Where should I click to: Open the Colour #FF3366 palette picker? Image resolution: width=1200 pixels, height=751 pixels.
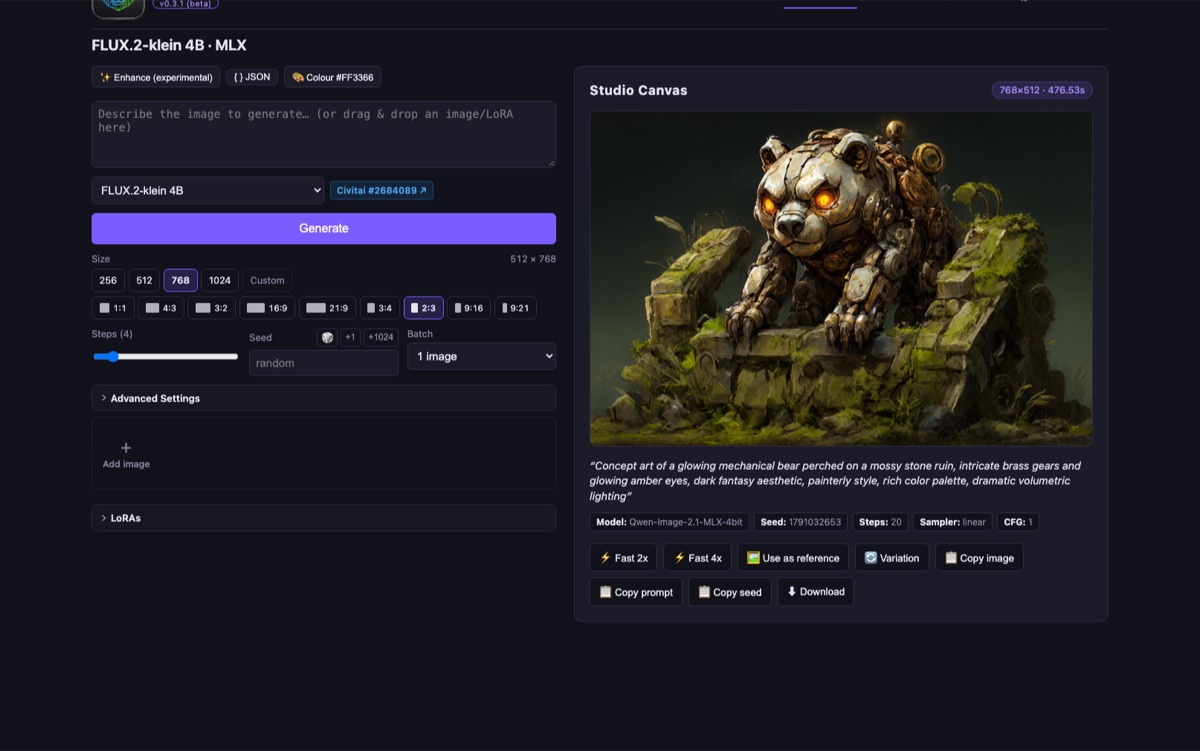click(332, 77)
